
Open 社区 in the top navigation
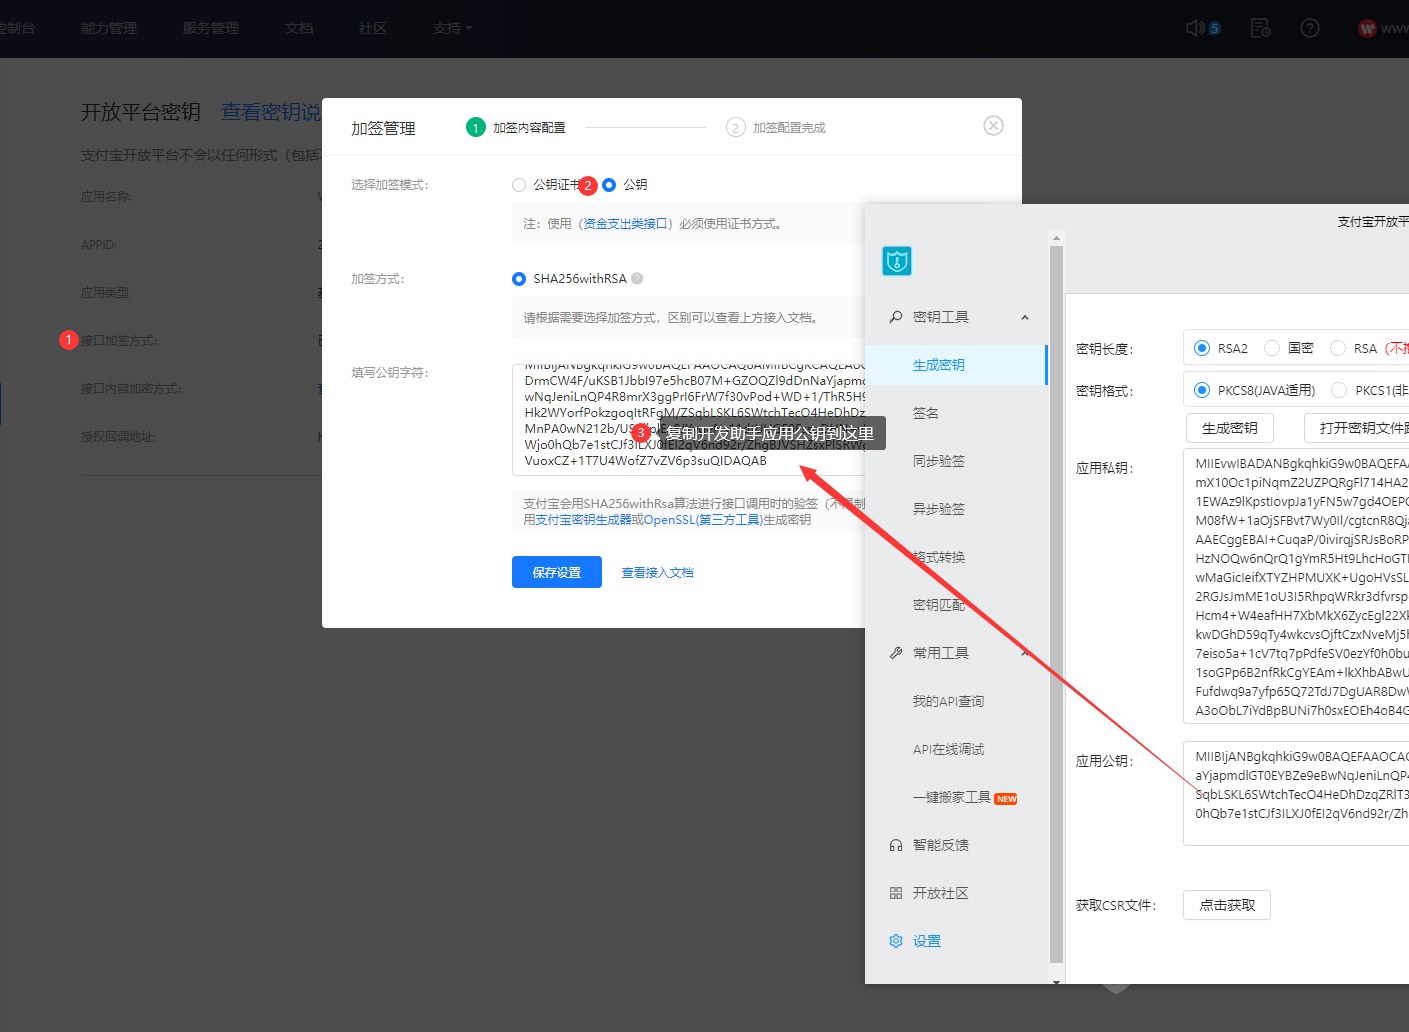point(373,28)
